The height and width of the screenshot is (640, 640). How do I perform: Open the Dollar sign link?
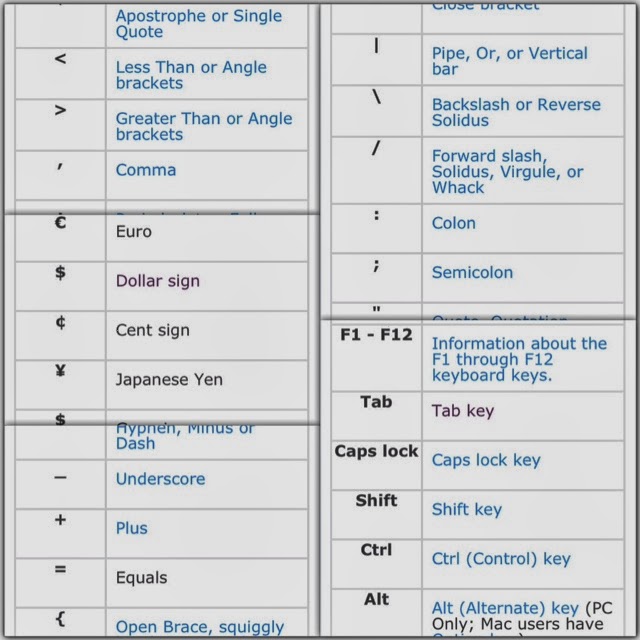[x=158, y=281]
